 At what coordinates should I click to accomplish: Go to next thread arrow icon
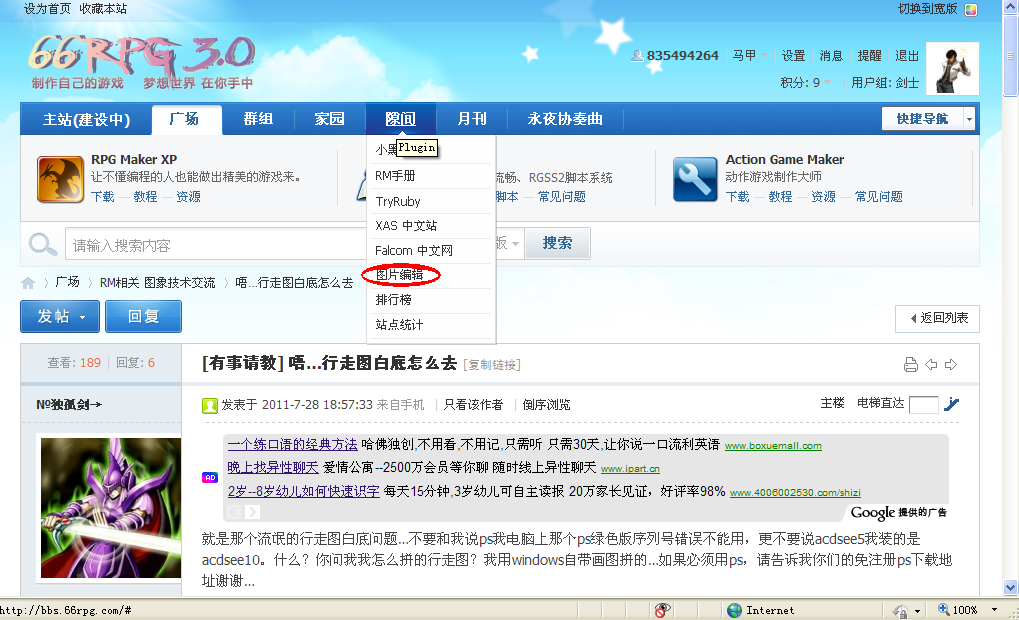point(951,365)
